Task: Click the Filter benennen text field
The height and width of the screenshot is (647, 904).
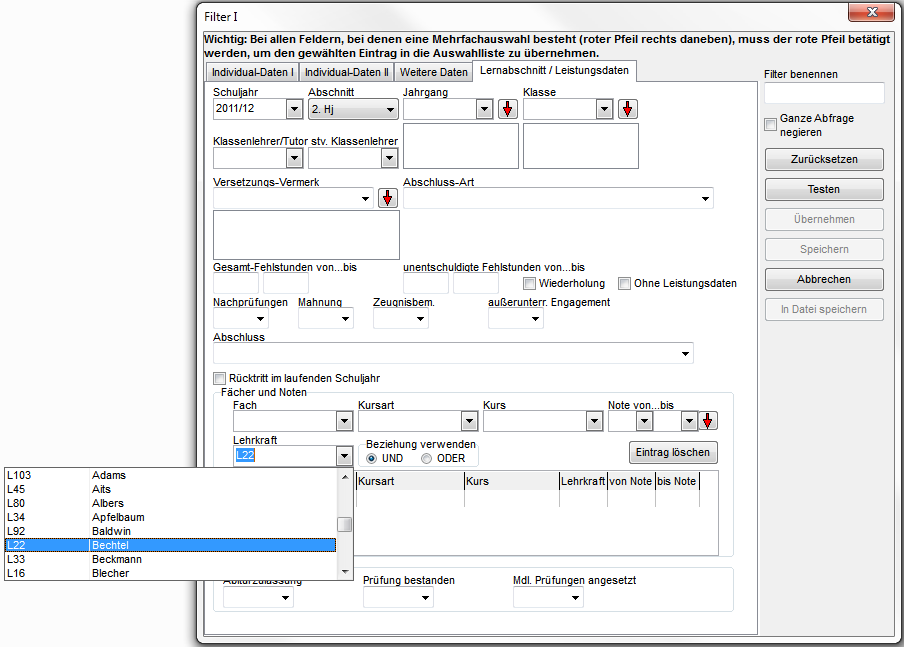Action: point(823,93)
